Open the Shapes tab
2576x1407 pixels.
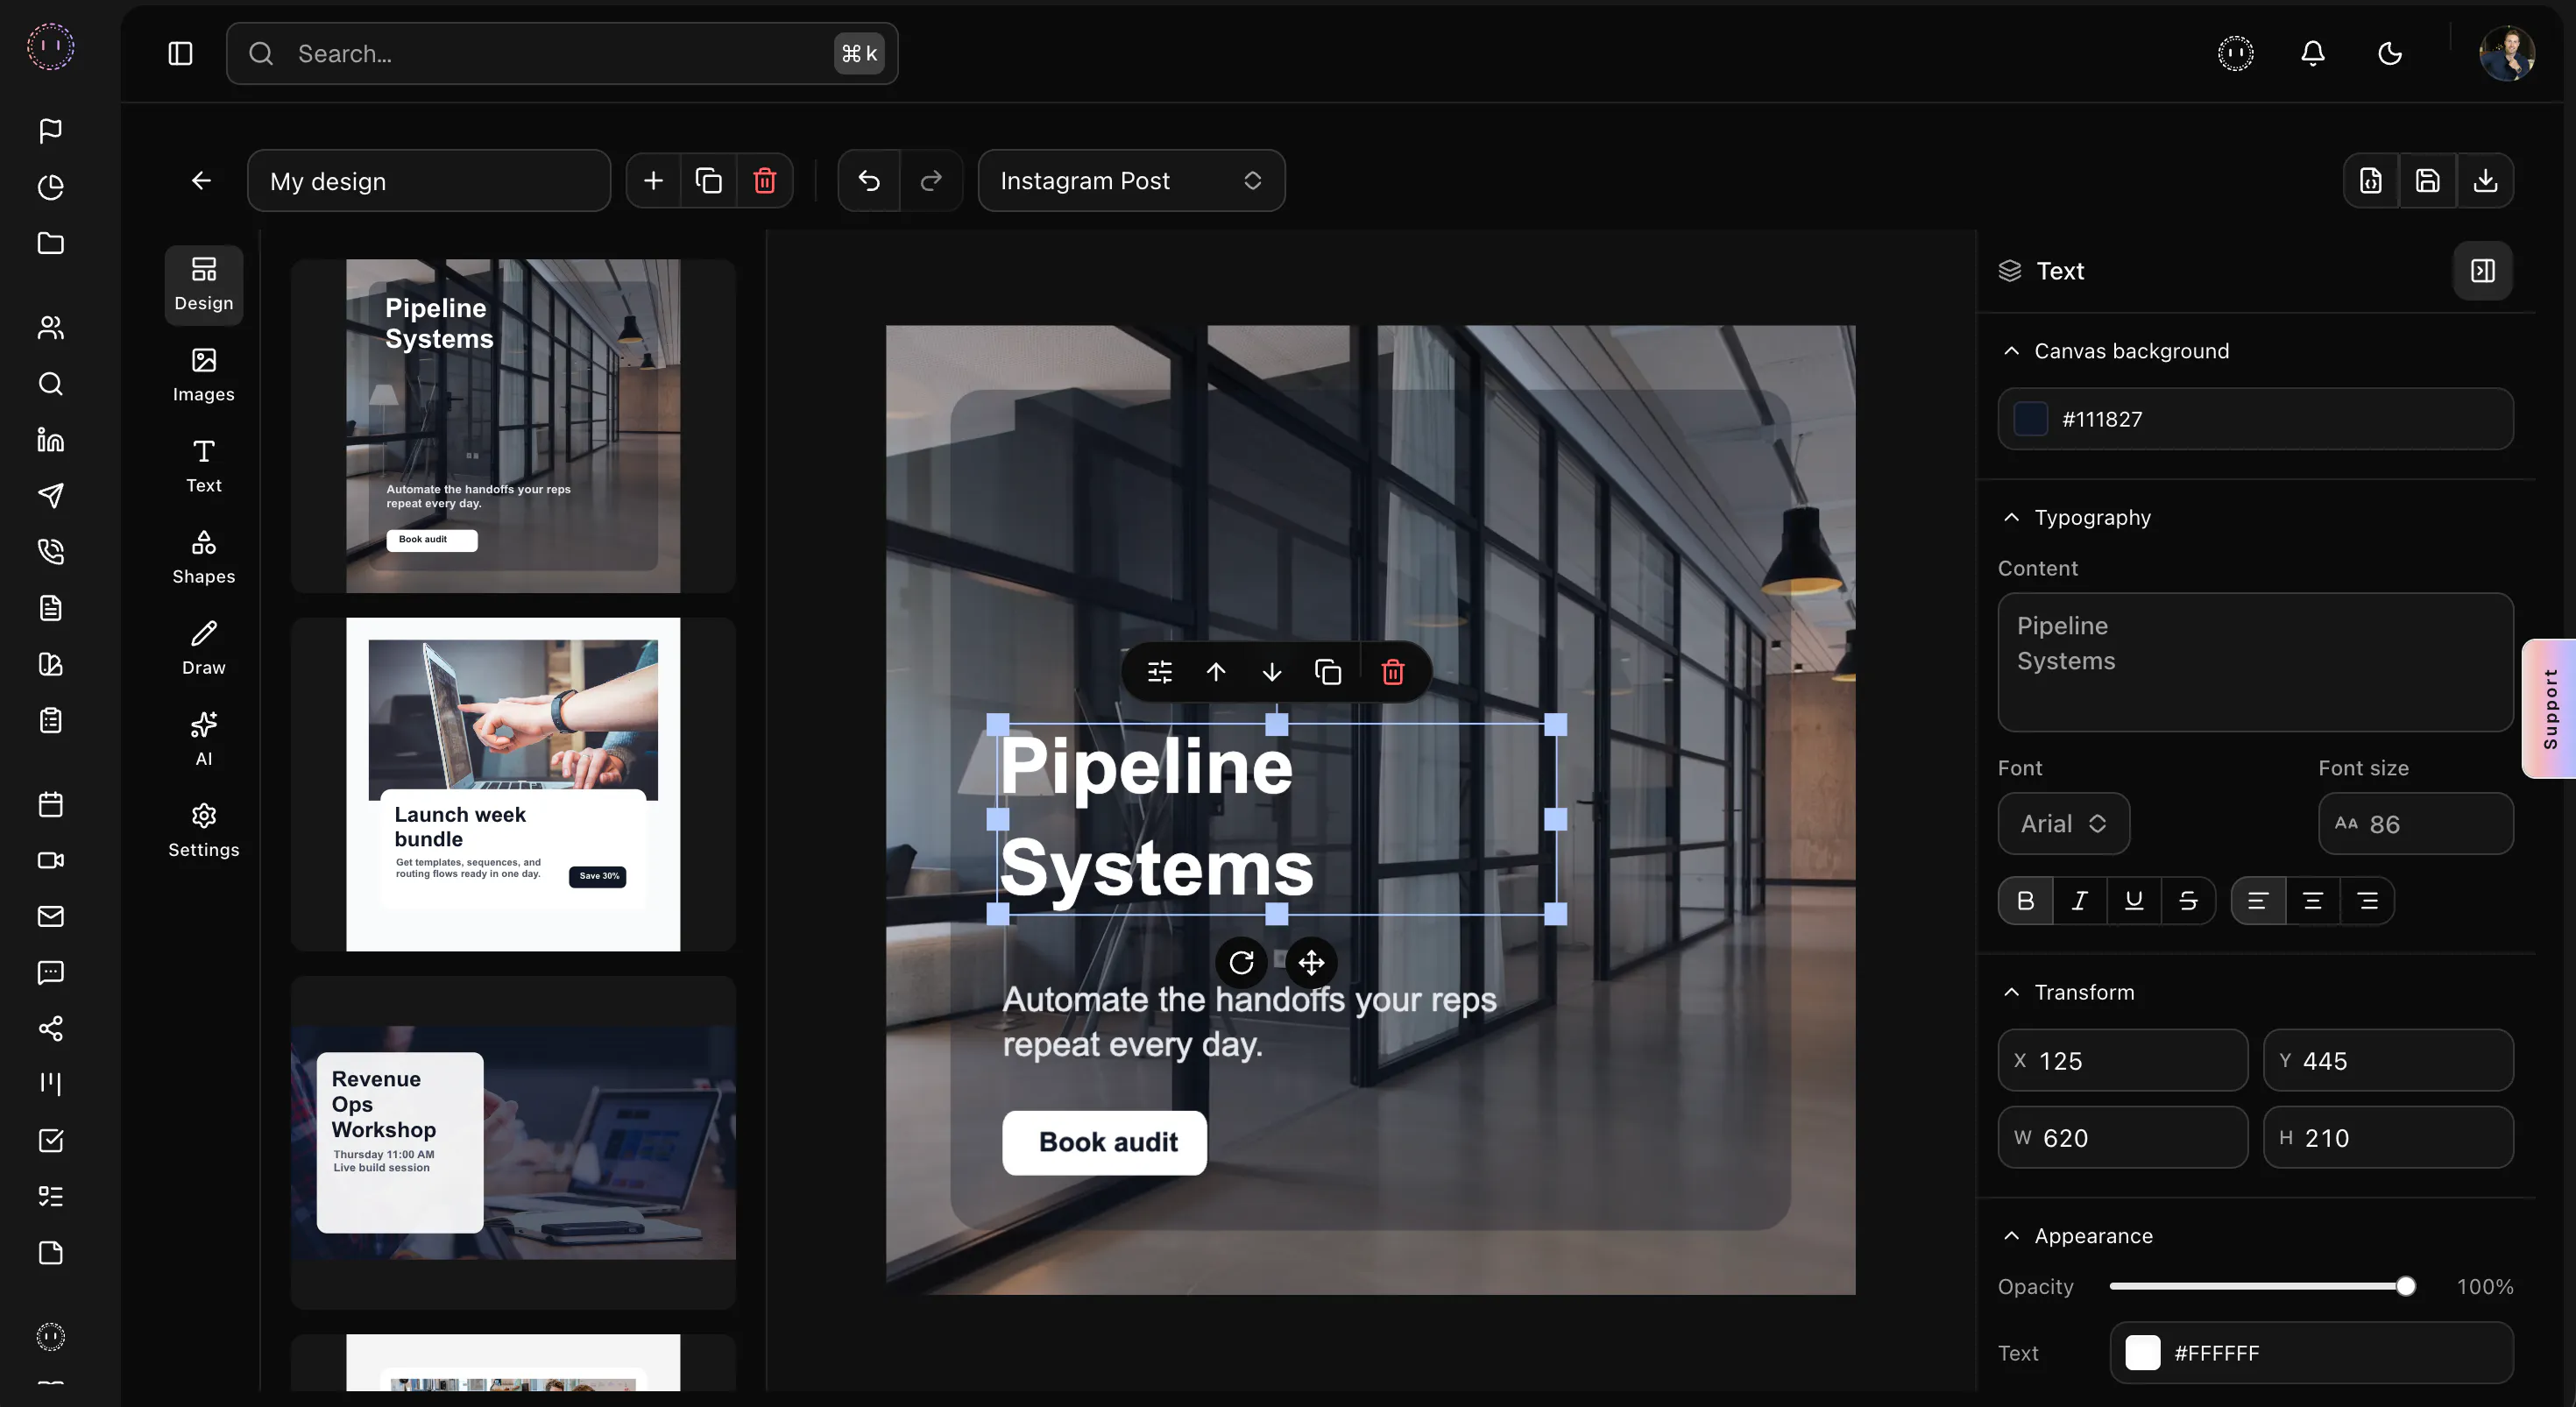[204, 558]
